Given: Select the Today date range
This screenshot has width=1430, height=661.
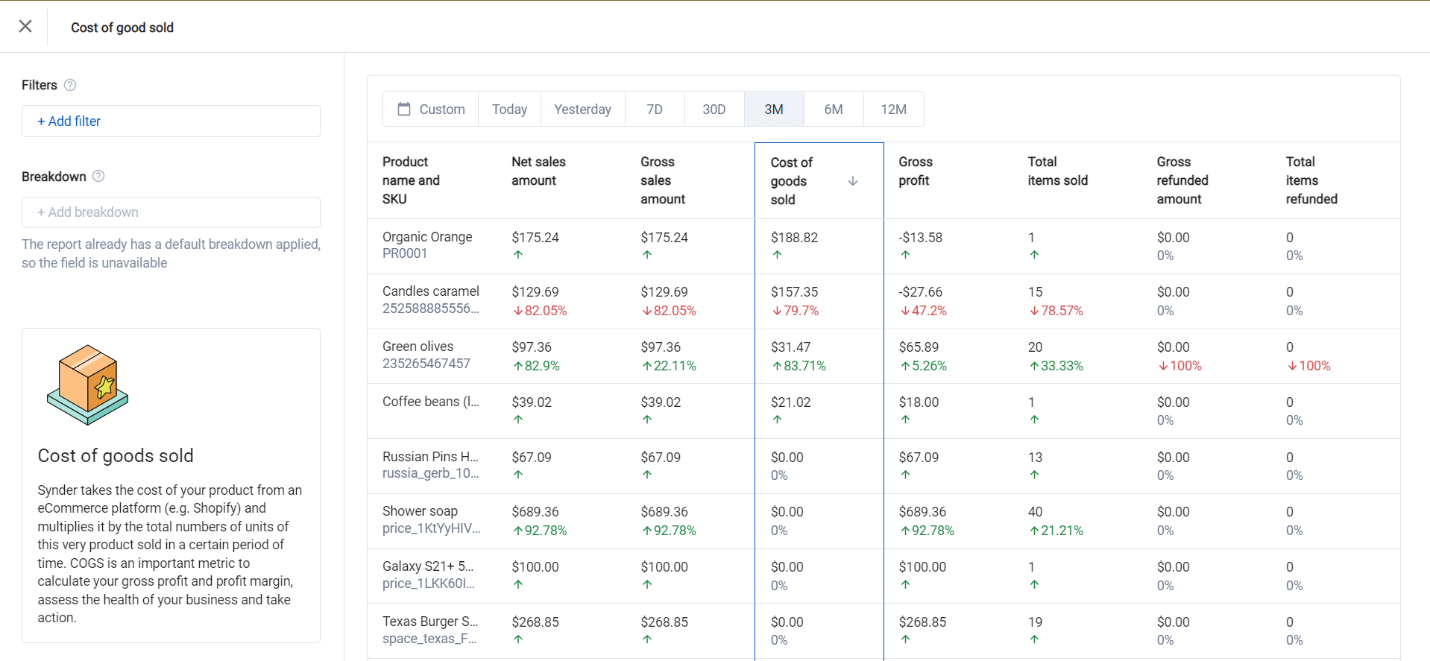Looking at the screenshot, I should click(509, 109).
